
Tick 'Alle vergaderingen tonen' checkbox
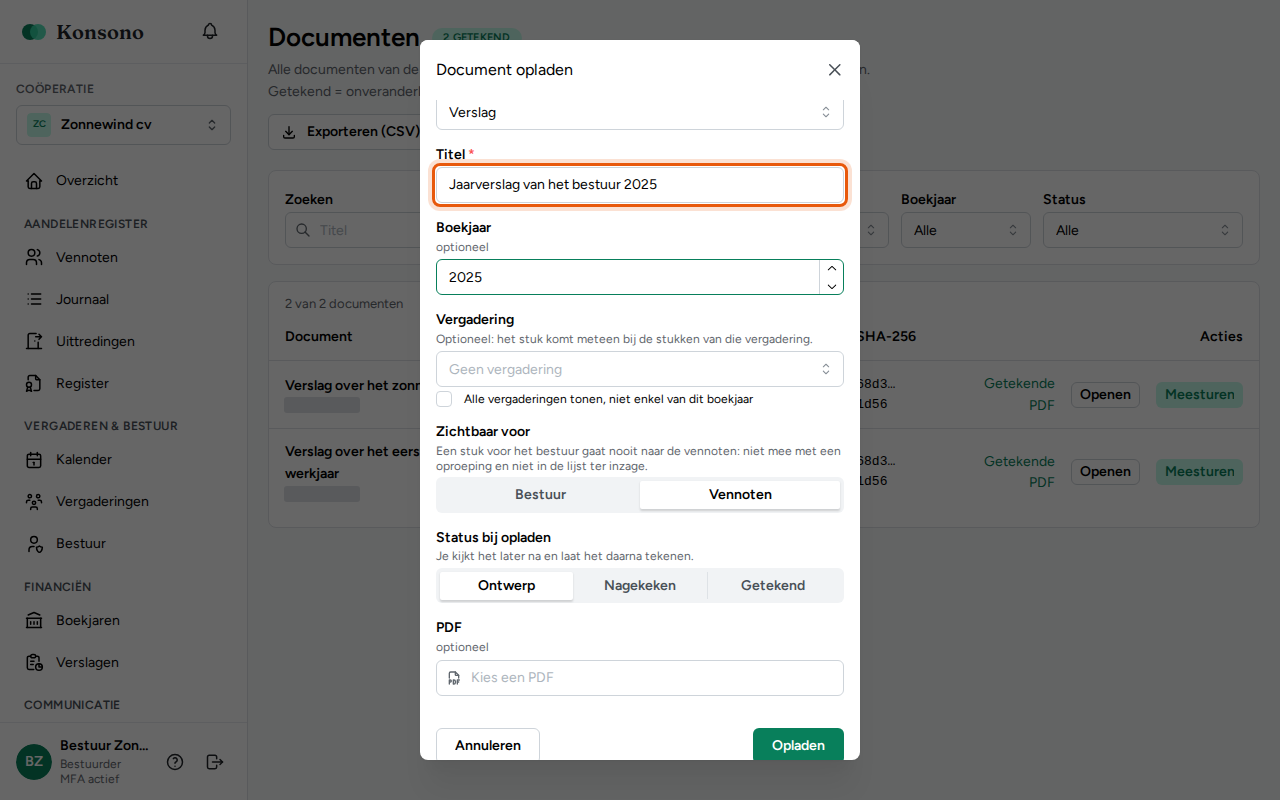445,399
